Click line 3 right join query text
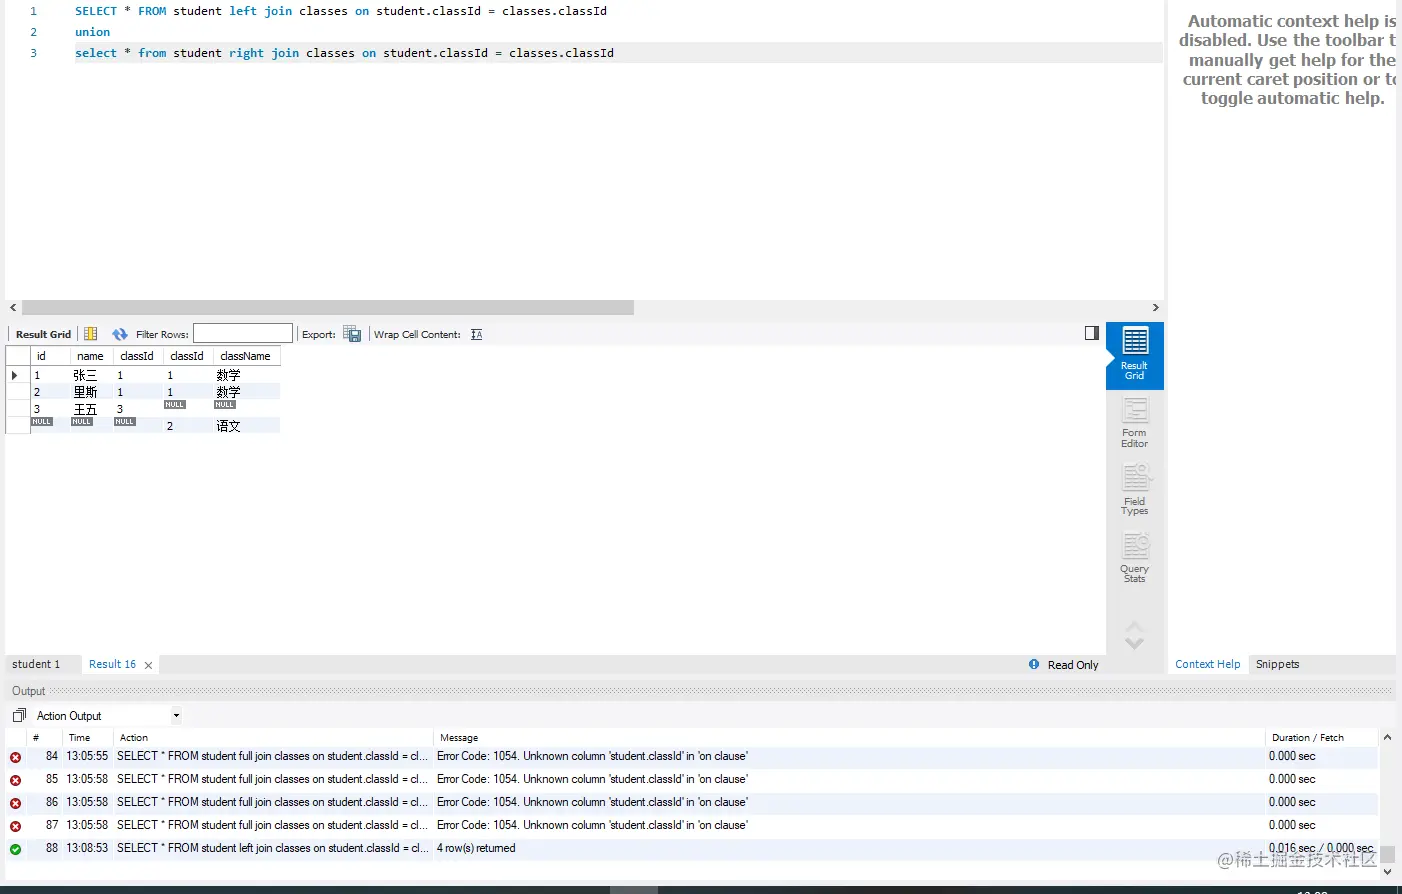The width and height of the screenshot is (1402, 894). pyautogui.click(x=344, y=53)
